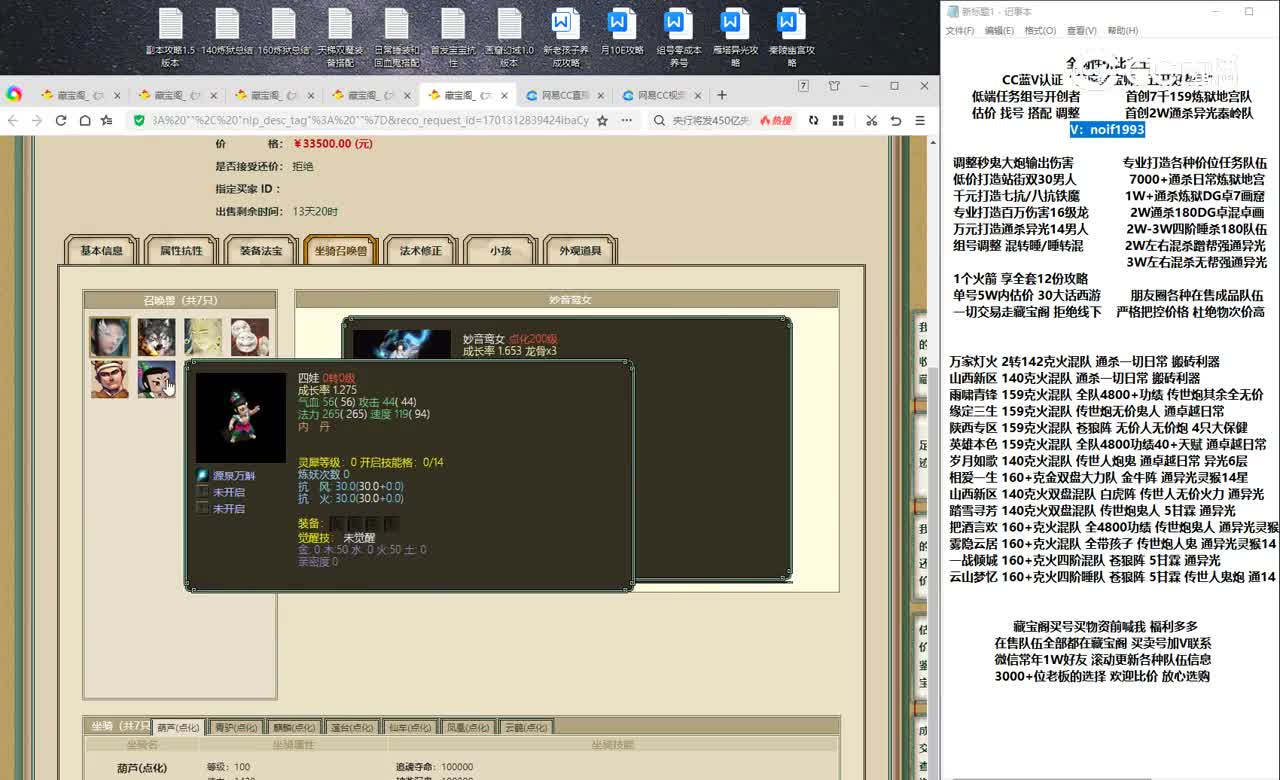Screen dimensions: 1280x780
Task: Select the 云鹤(点化) mount tab
Action: click(526, 727)
